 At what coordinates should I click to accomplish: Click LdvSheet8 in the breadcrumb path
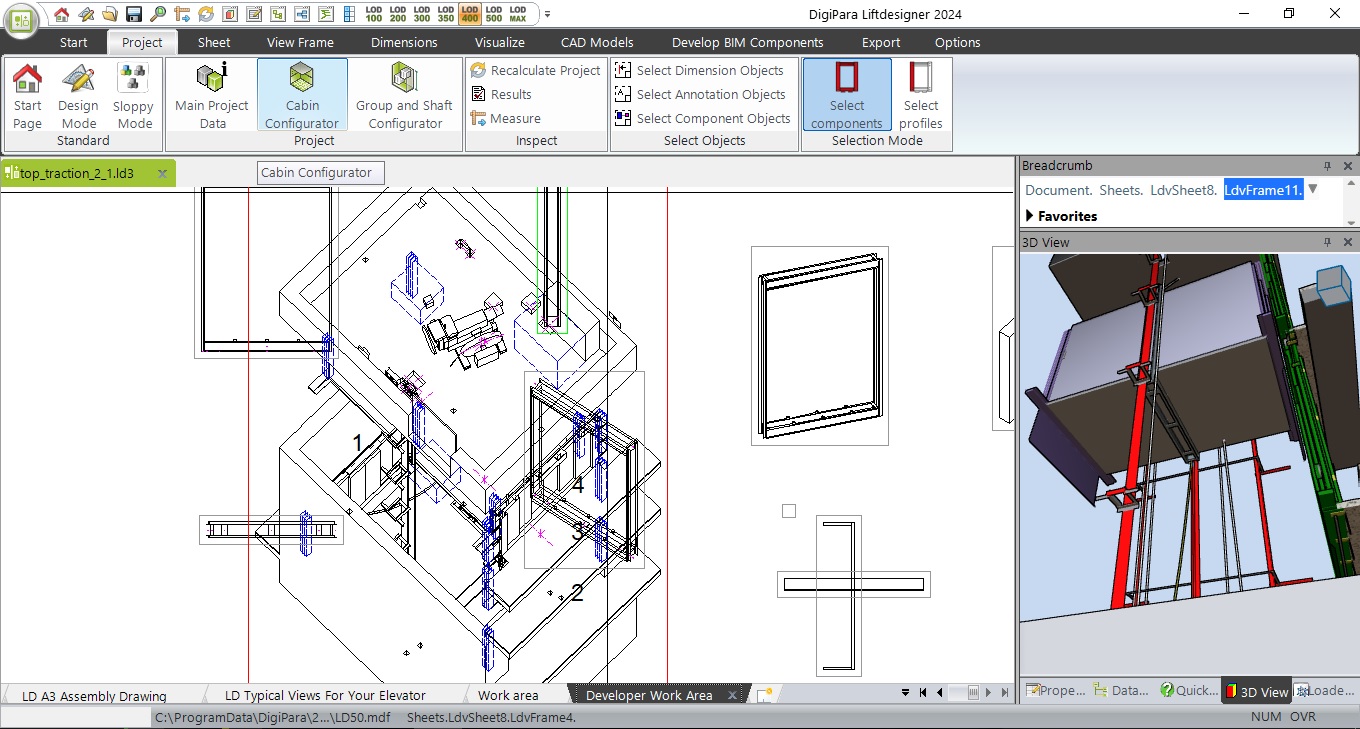click(x=1184, y=190)
